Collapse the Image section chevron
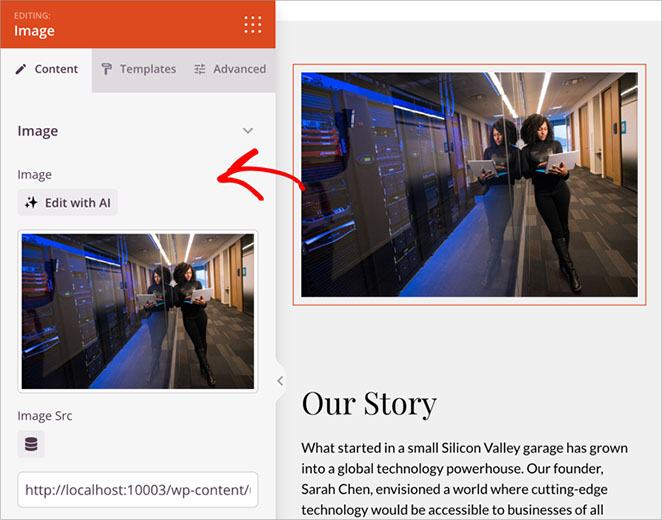The width and height of the screenshot is (662, 520). tap(248, 131)
